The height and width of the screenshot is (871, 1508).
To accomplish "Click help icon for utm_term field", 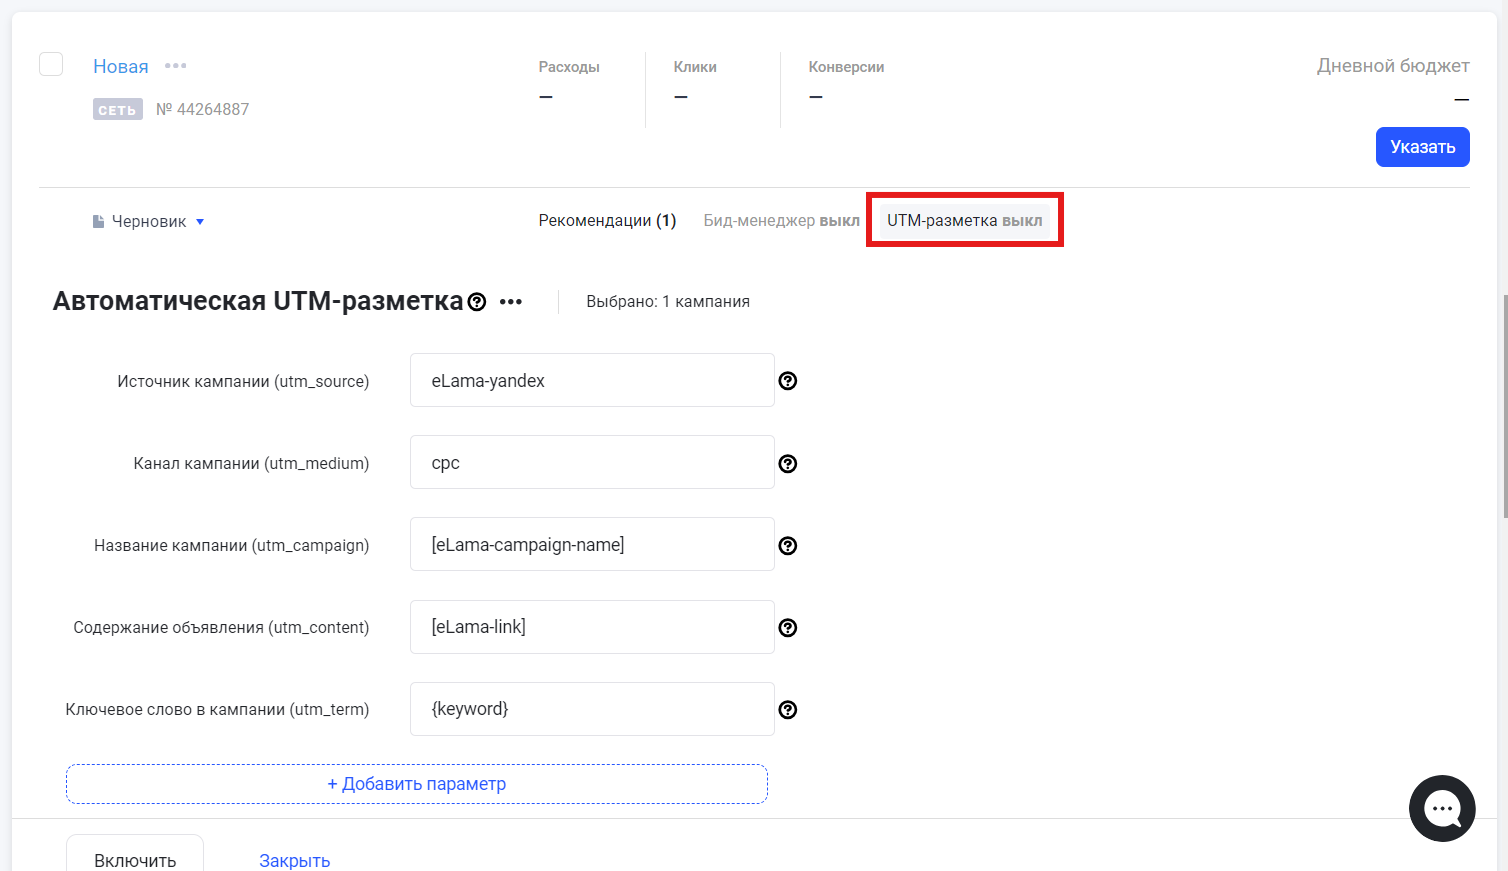I will [788, 709].
